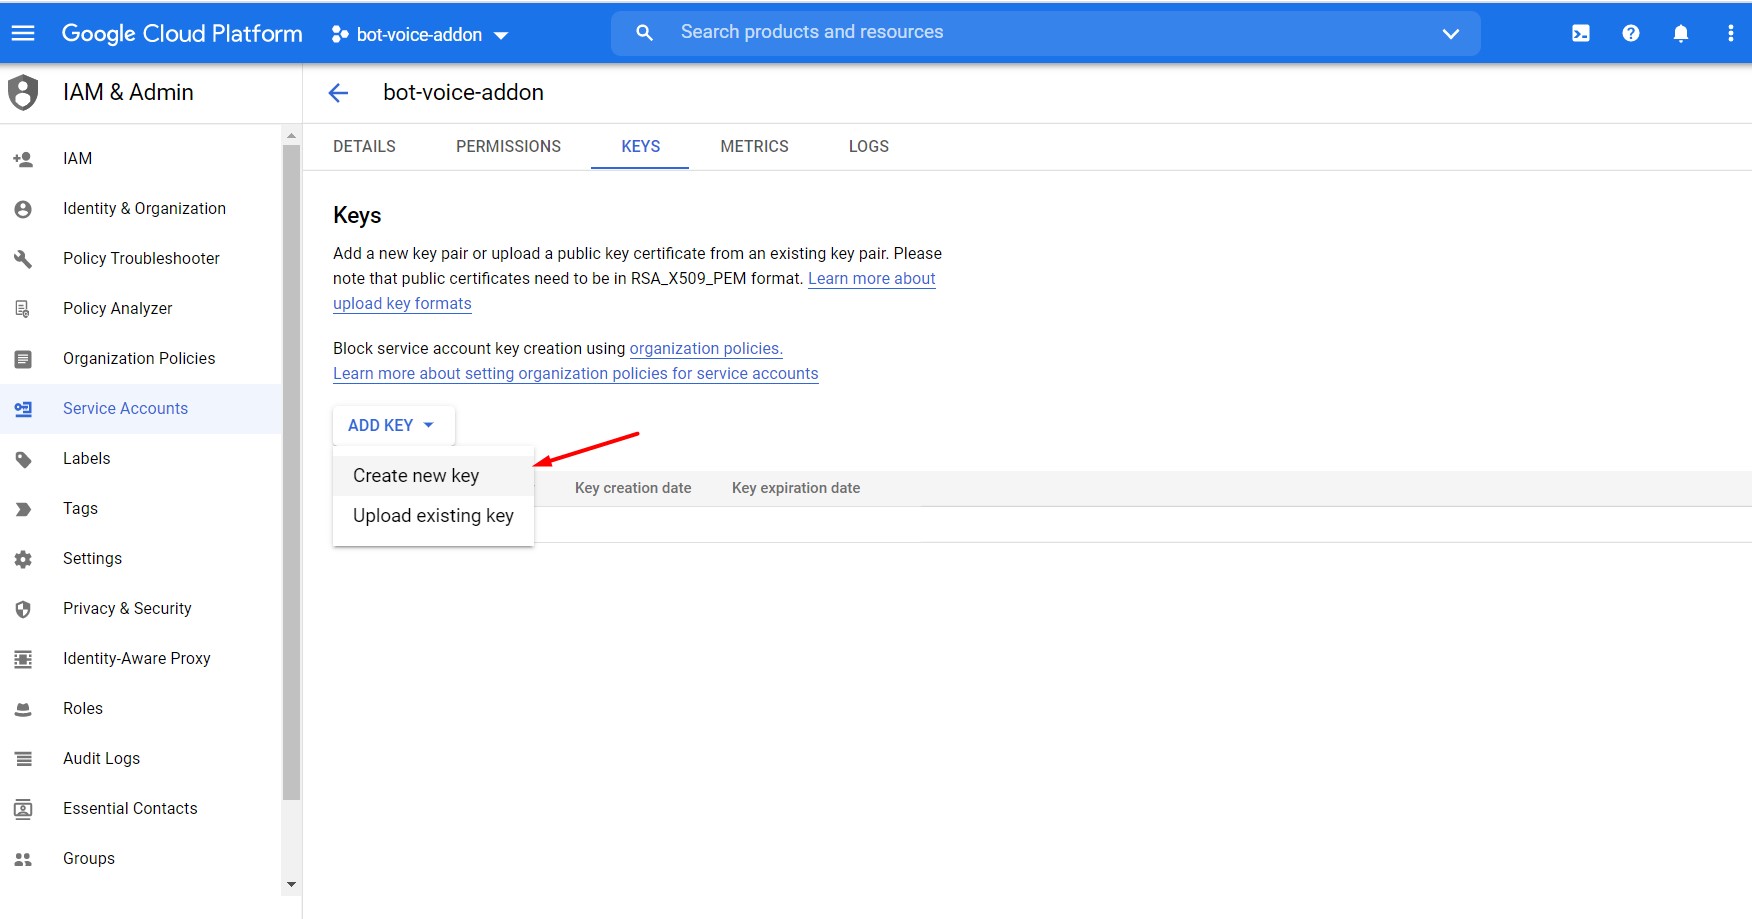Activate Cloud Shell icon
Image resolution: width=1752 pixels, height=919 pixels.
pos(1581,33)
